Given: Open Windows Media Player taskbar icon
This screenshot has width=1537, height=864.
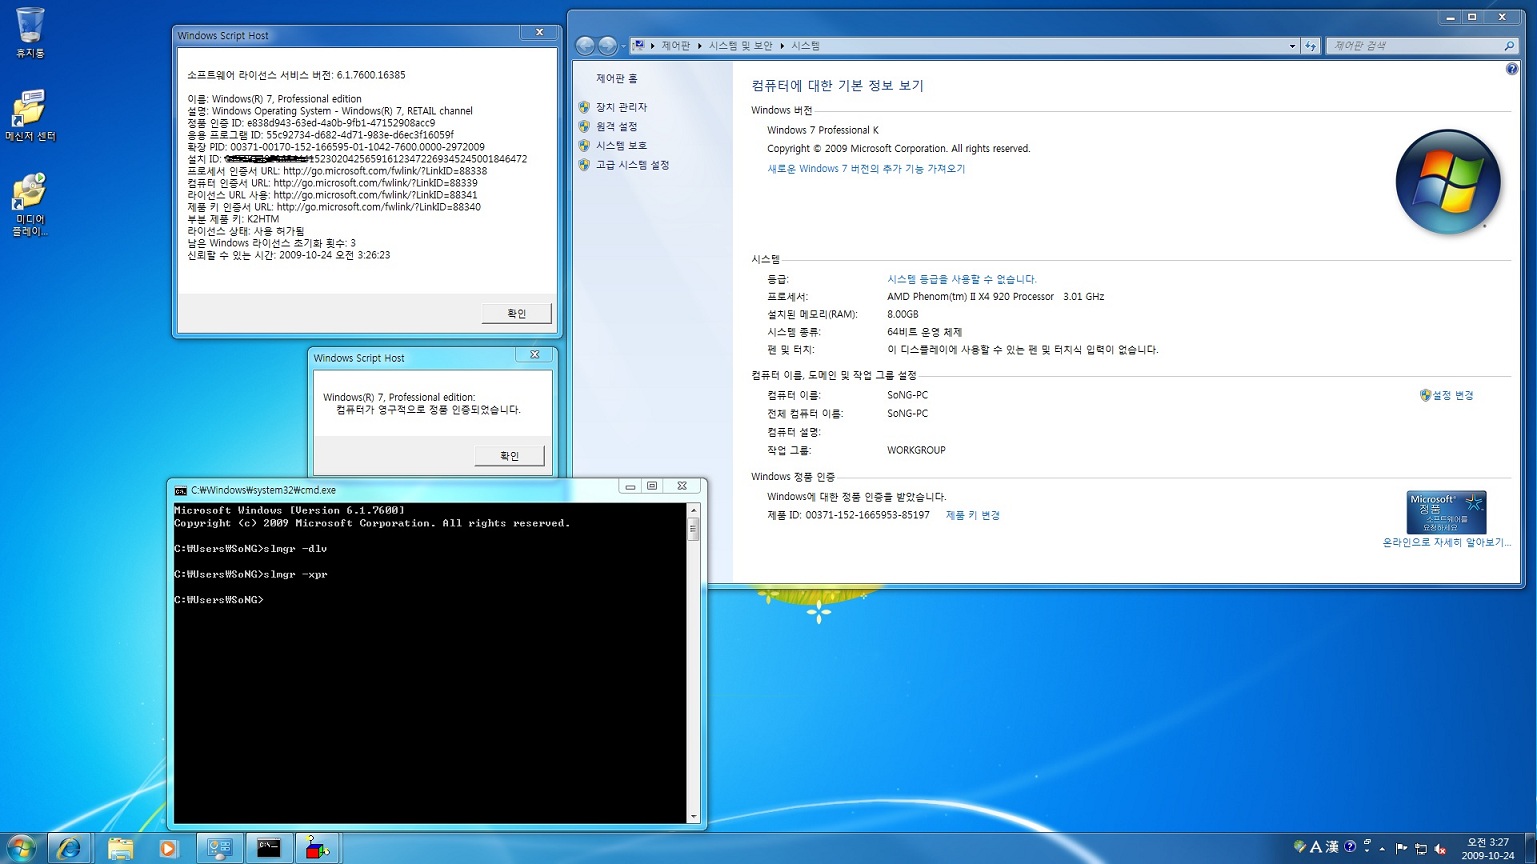Looking at the screenshot, I should click(168, 848).
